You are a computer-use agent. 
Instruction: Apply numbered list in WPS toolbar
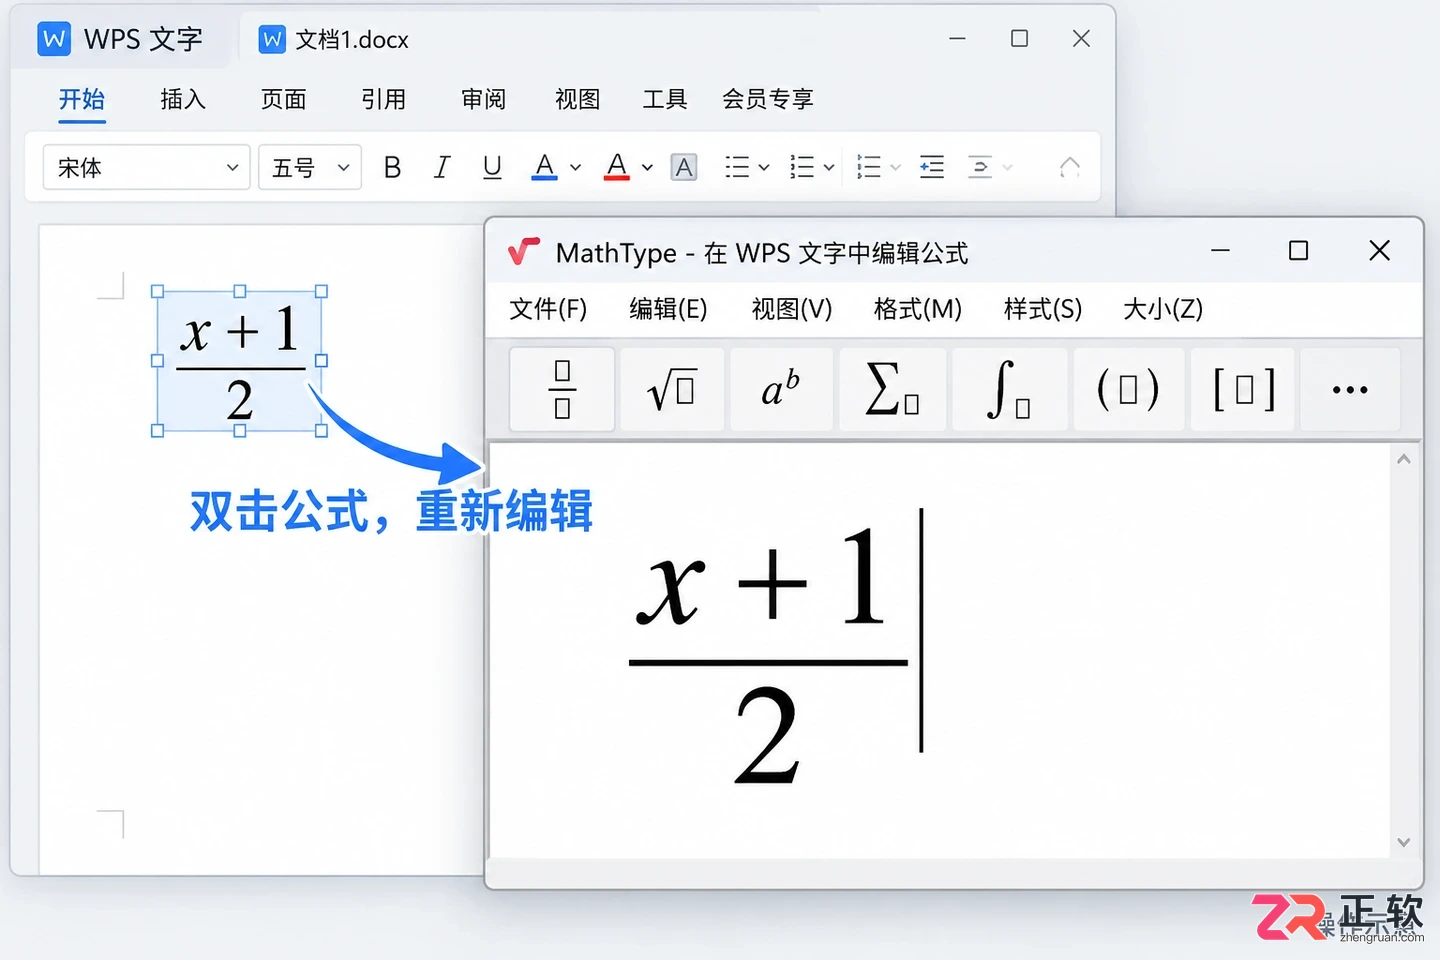pyautogui.click(x=802, y=167)
